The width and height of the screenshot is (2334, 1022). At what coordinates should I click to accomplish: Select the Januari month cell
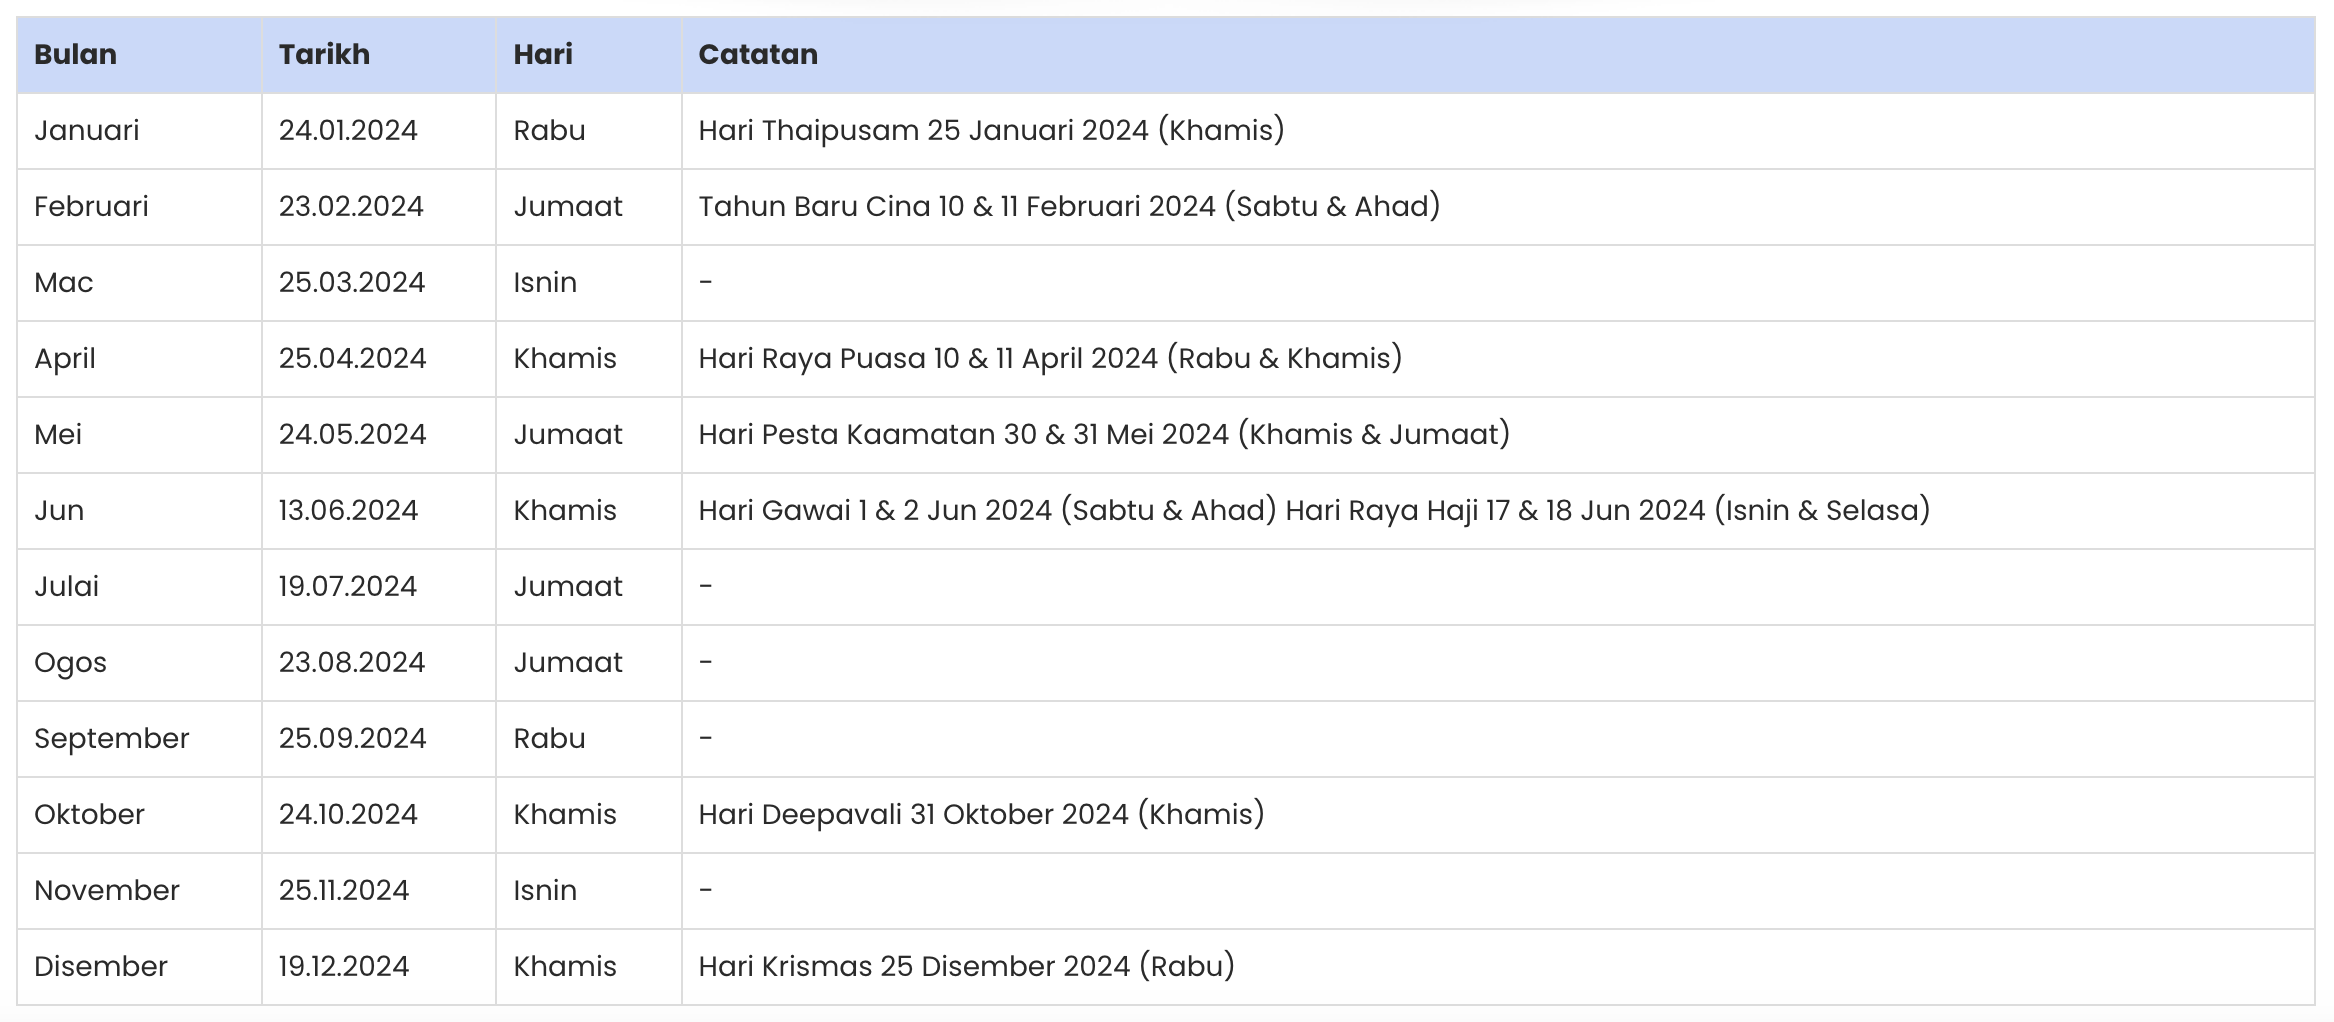point(87,130)
